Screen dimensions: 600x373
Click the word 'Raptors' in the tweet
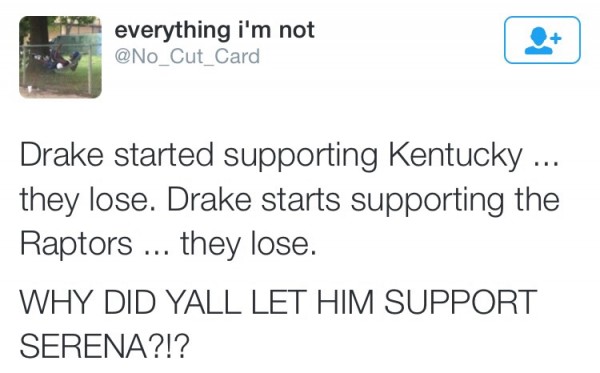[x=76, y=244]
